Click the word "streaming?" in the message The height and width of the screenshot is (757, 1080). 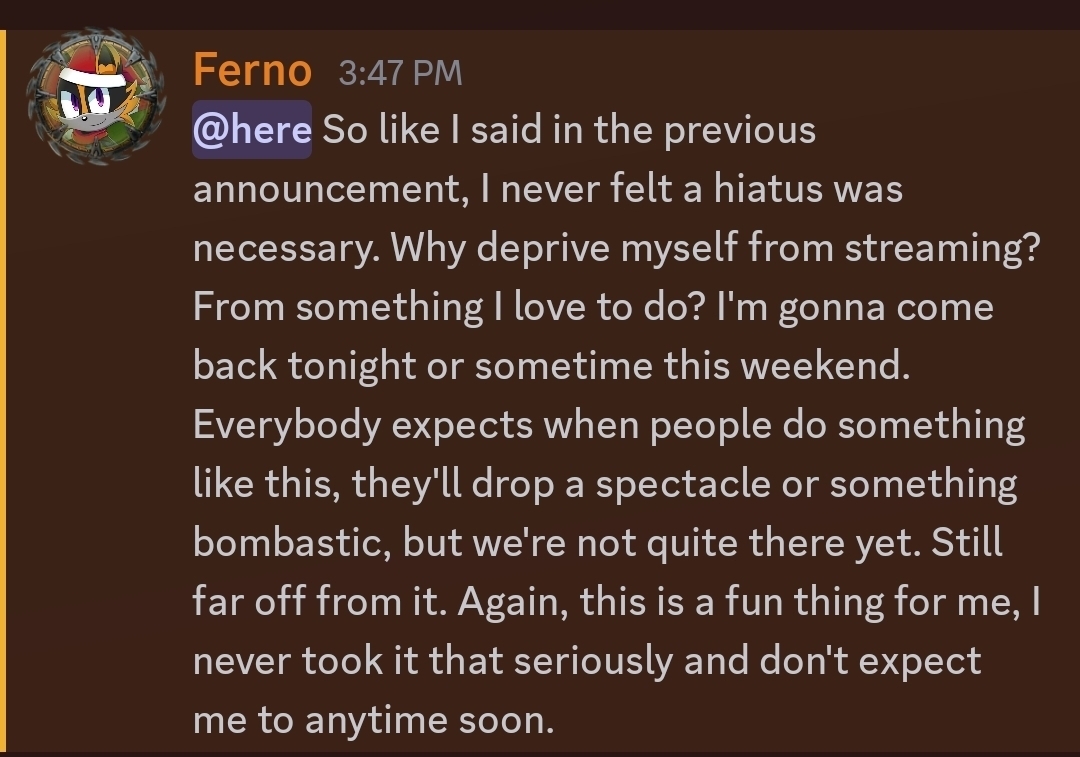[x=942, y=249]
